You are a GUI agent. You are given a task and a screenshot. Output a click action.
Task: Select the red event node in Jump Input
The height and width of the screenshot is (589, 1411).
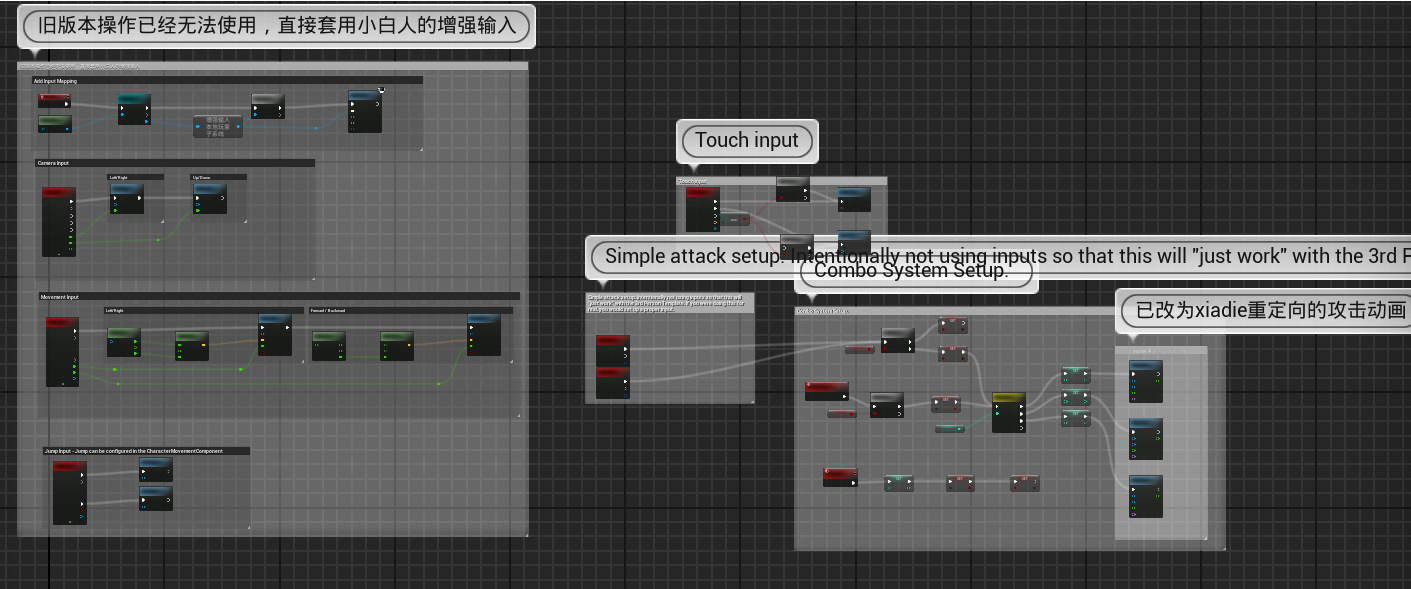69,467
